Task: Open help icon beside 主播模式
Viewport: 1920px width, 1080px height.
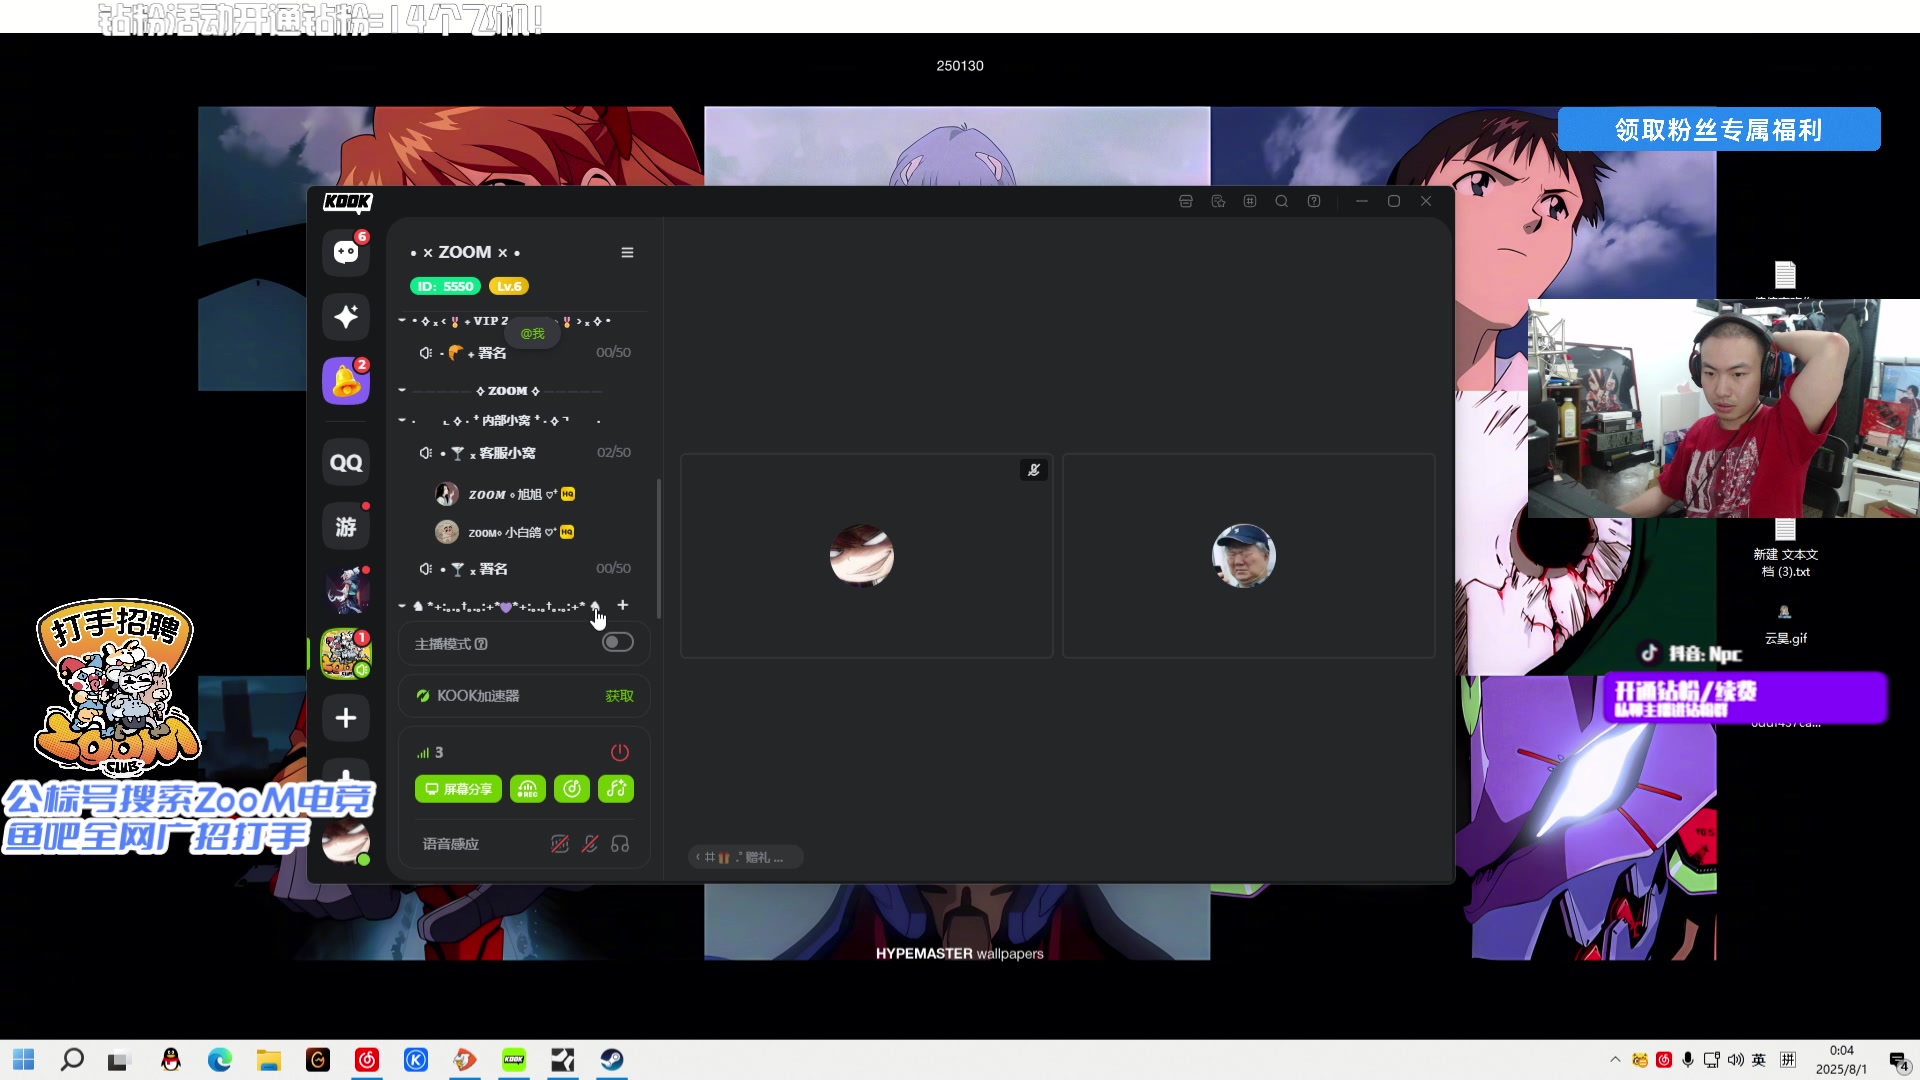Action: 481,644
